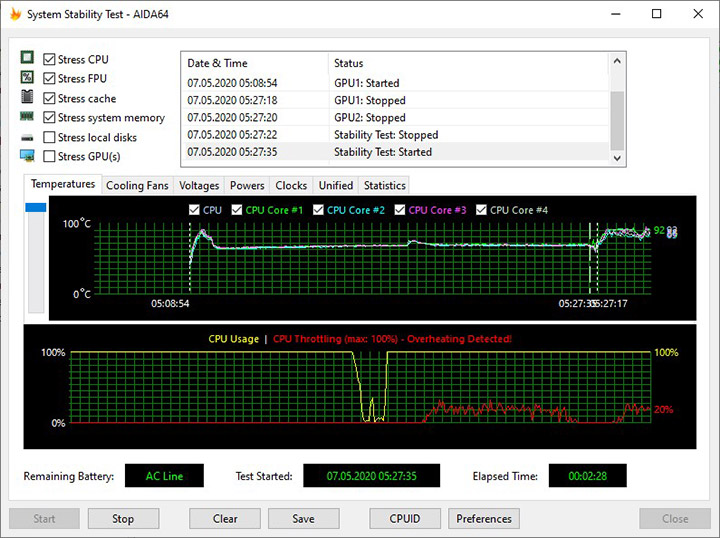The image size is (720, 538).
Task: Click the Test Started 07.05.2020 05:27:35 value
Action: (371, 476)
